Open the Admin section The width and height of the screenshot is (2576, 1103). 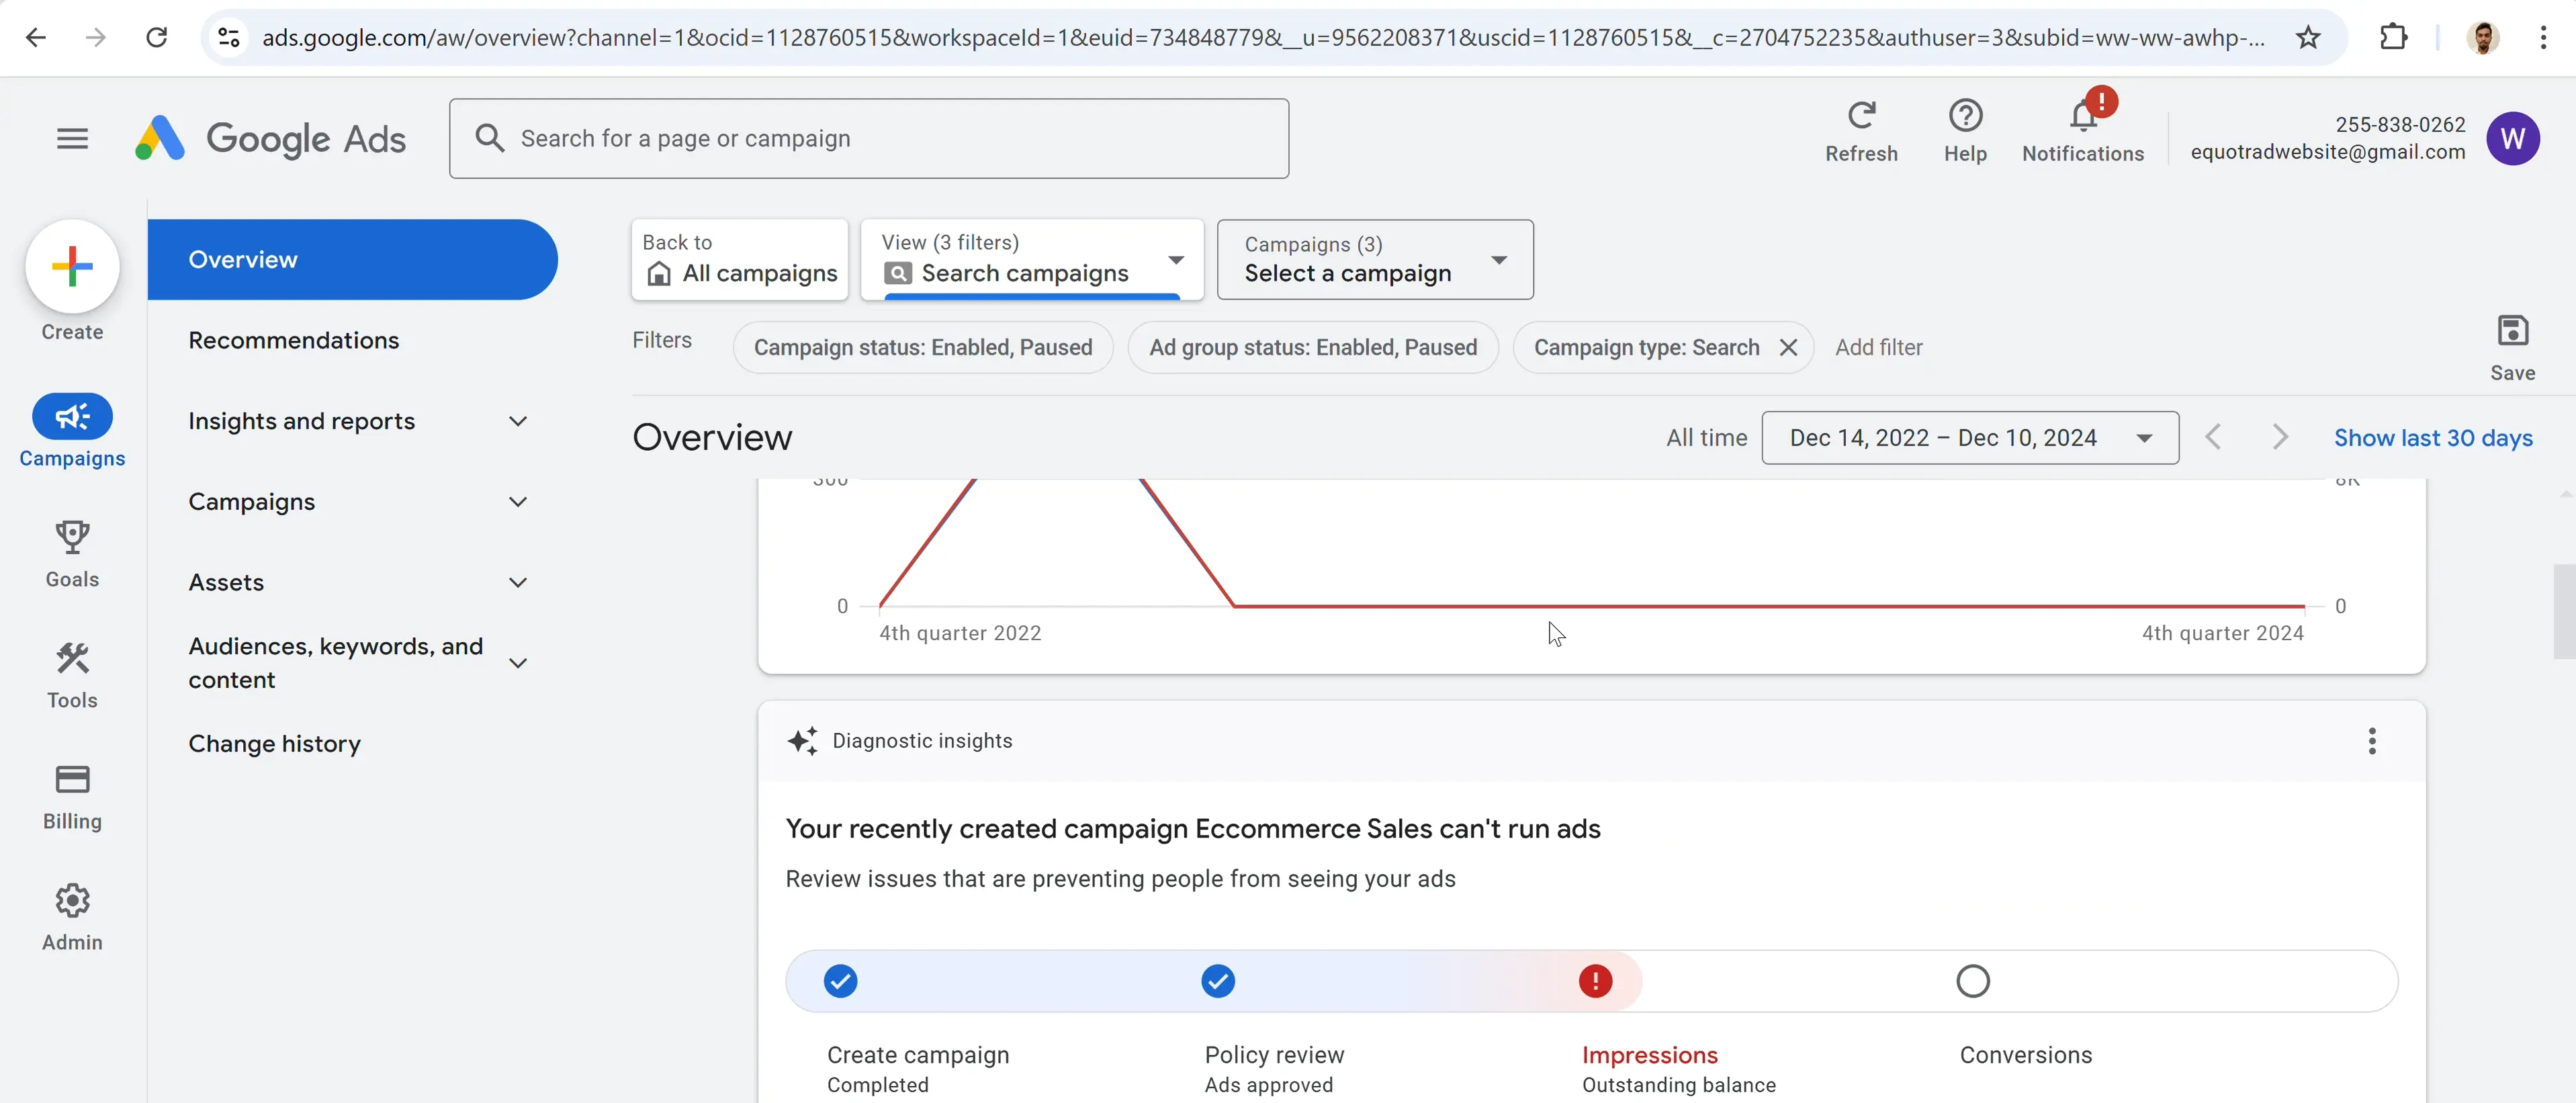tap(71, 915)
